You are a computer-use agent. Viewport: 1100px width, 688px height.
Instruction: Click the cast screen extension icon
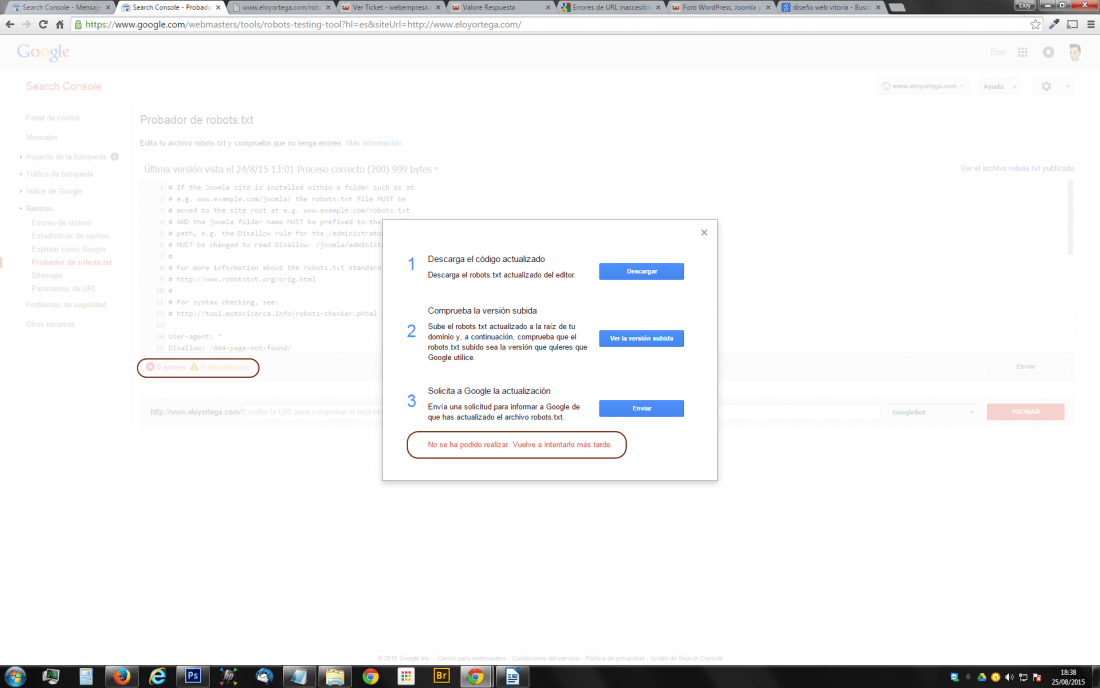(x=1072, y=25)
